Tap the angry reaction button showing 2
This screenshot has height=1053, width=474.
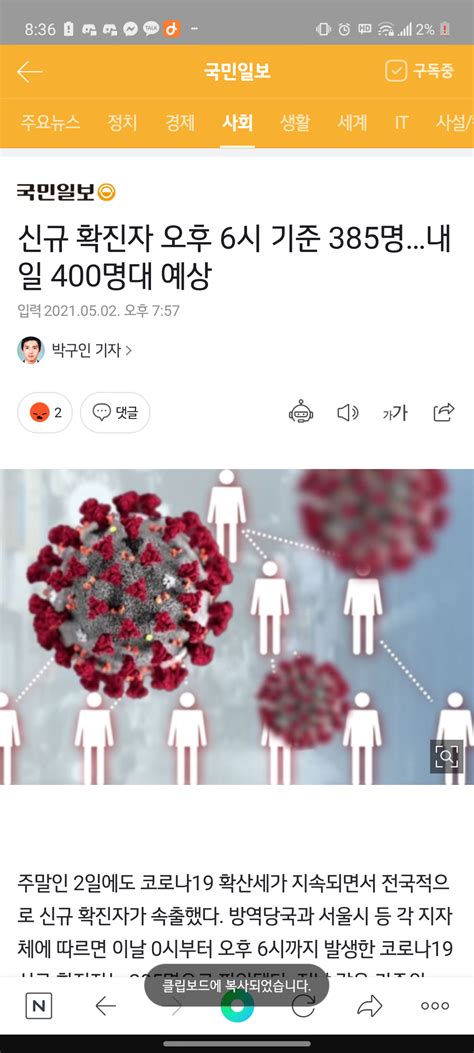click(45, 412)
